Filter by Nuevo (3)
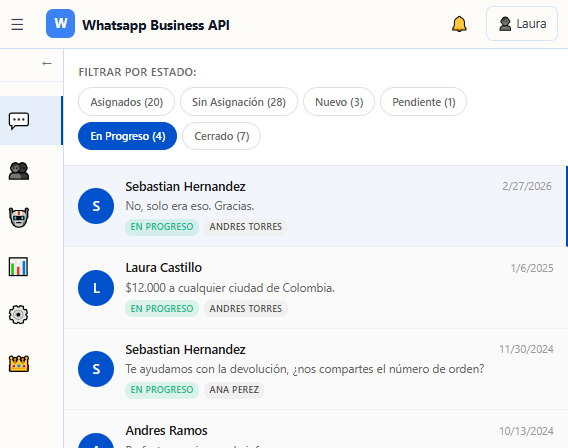 point(339,102)
